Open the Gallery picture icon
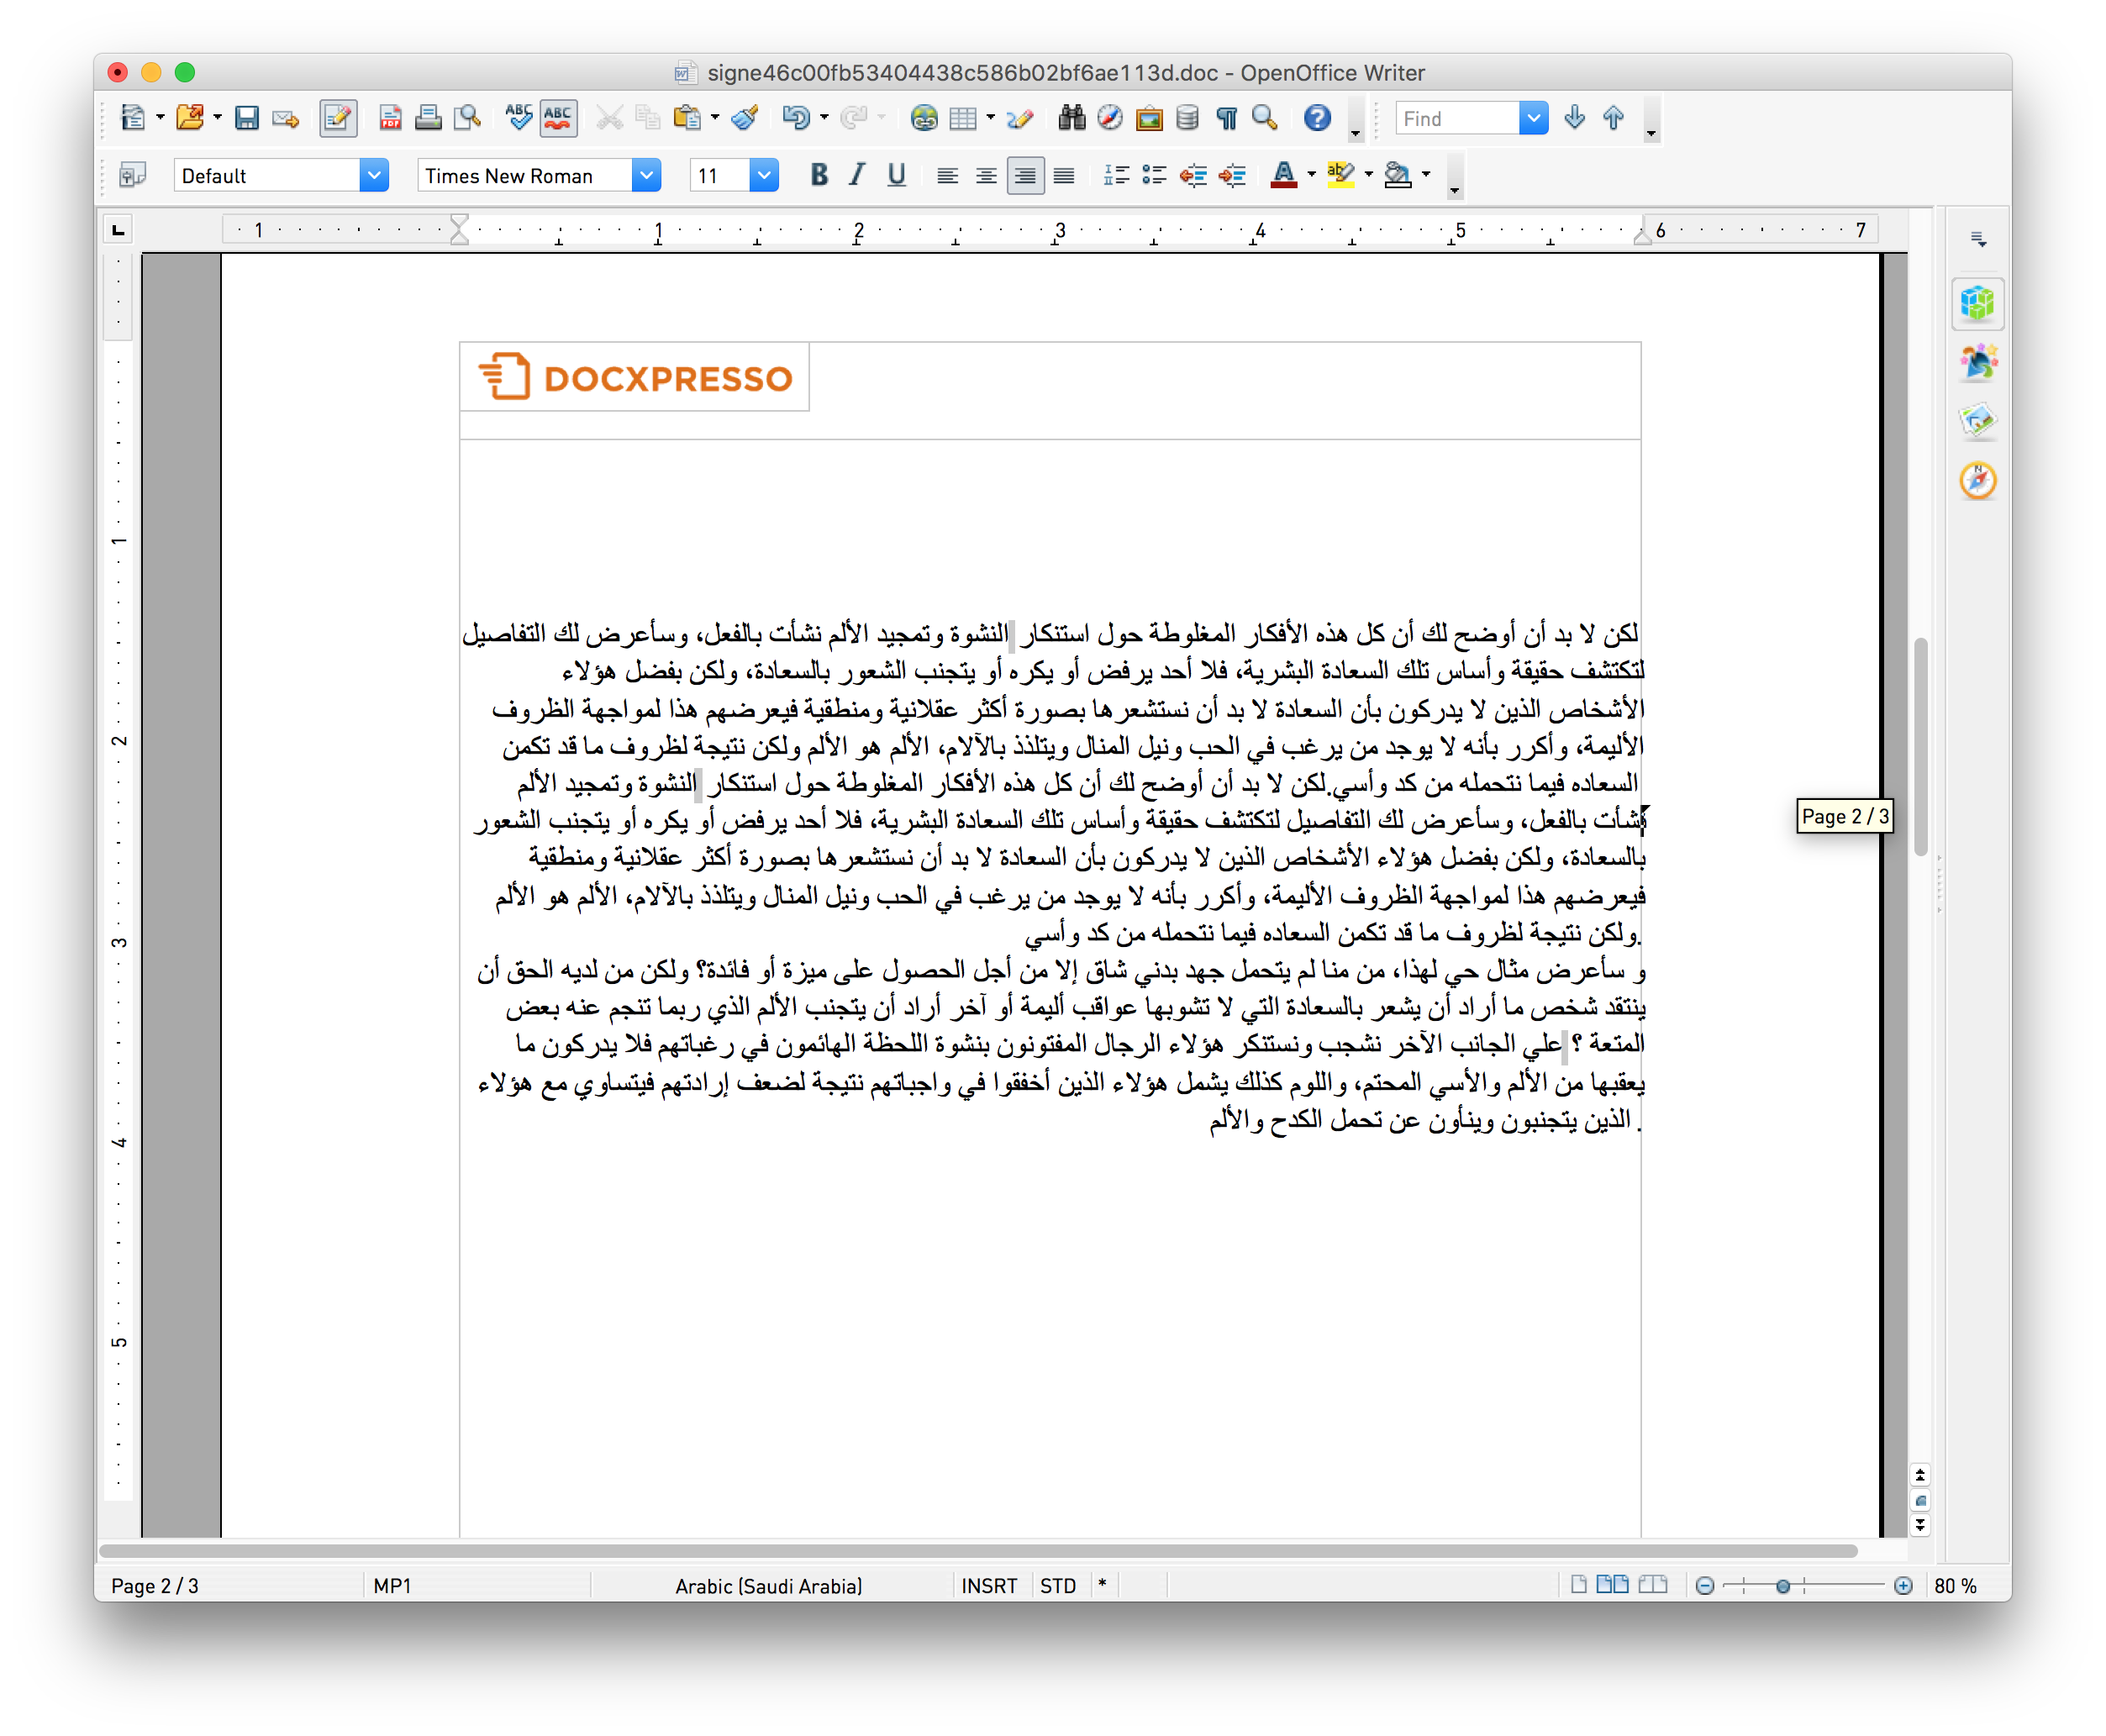This screenshot has width=2106, height=1736. [x=1150, y=118]
